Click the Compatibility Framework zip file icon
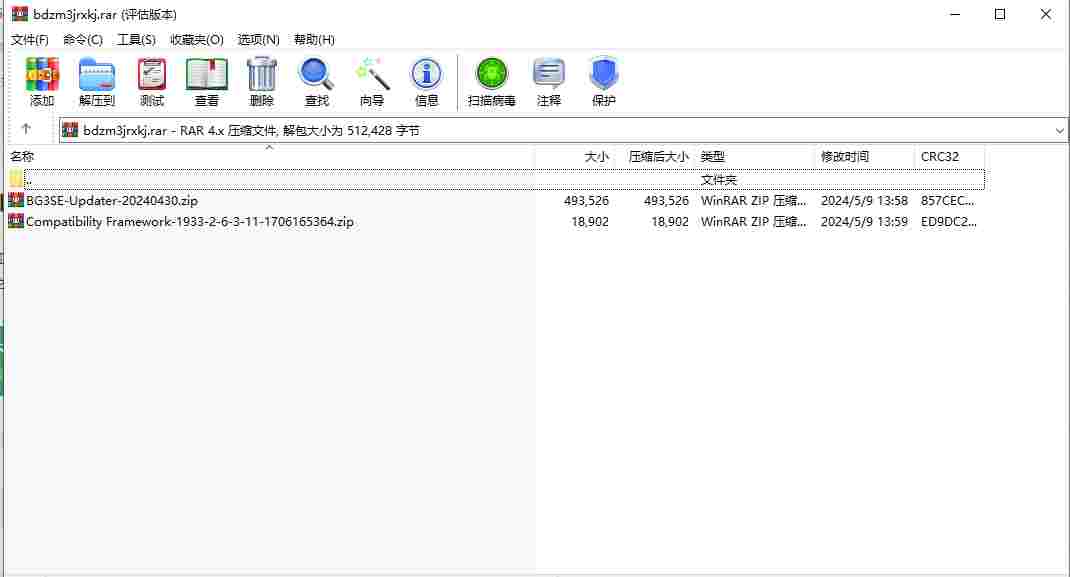1070x577 pixels. [x=16, y=222]
